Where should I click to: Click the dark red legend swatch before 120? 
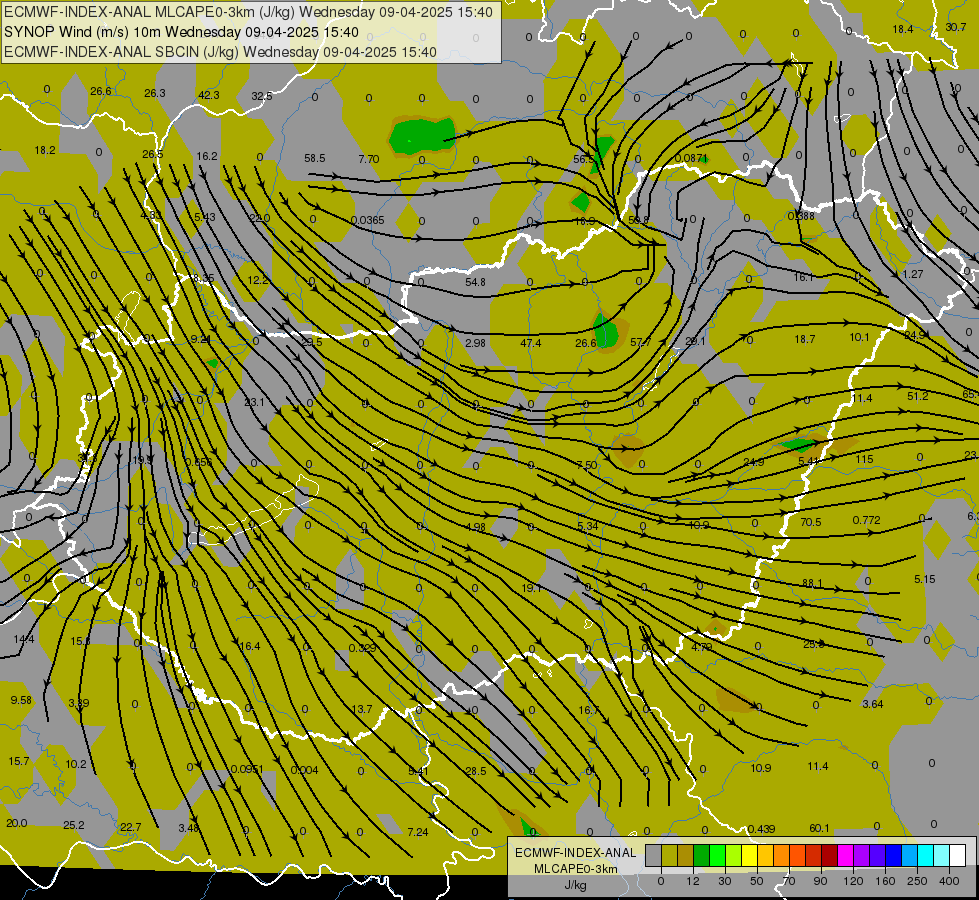pos(829,855)
